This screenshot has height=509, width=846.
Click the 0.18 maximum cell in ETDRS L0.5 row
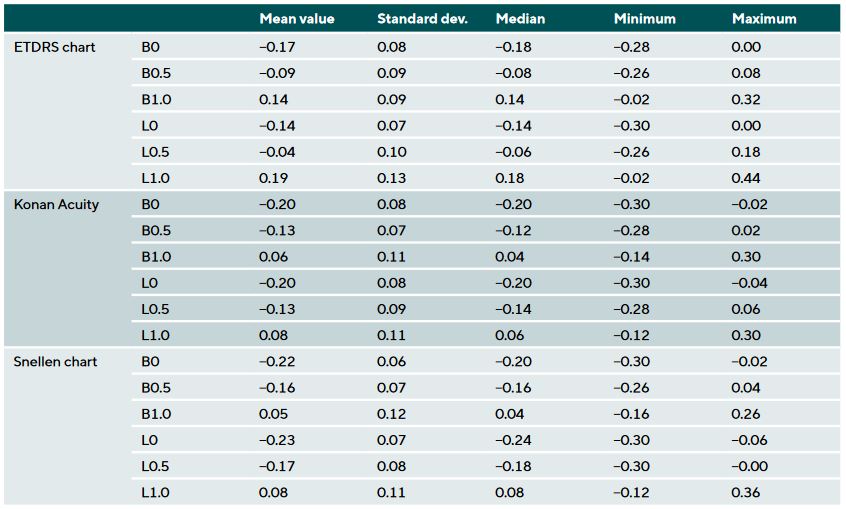click(x=746, y=152)
